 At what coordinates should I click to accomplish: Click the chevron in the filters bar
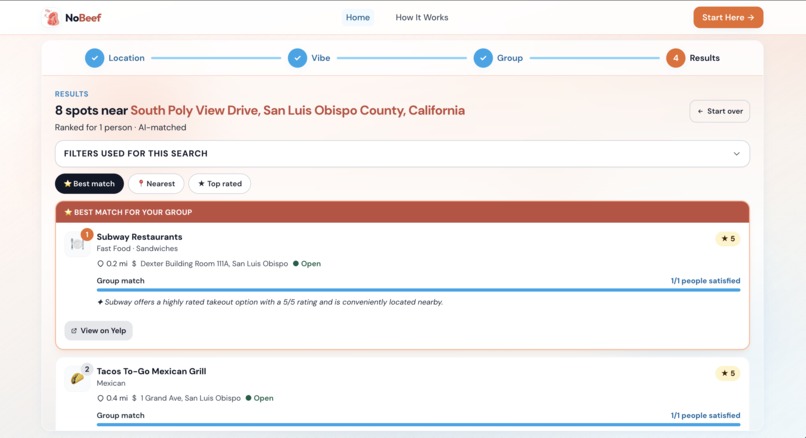click(736, 154)
